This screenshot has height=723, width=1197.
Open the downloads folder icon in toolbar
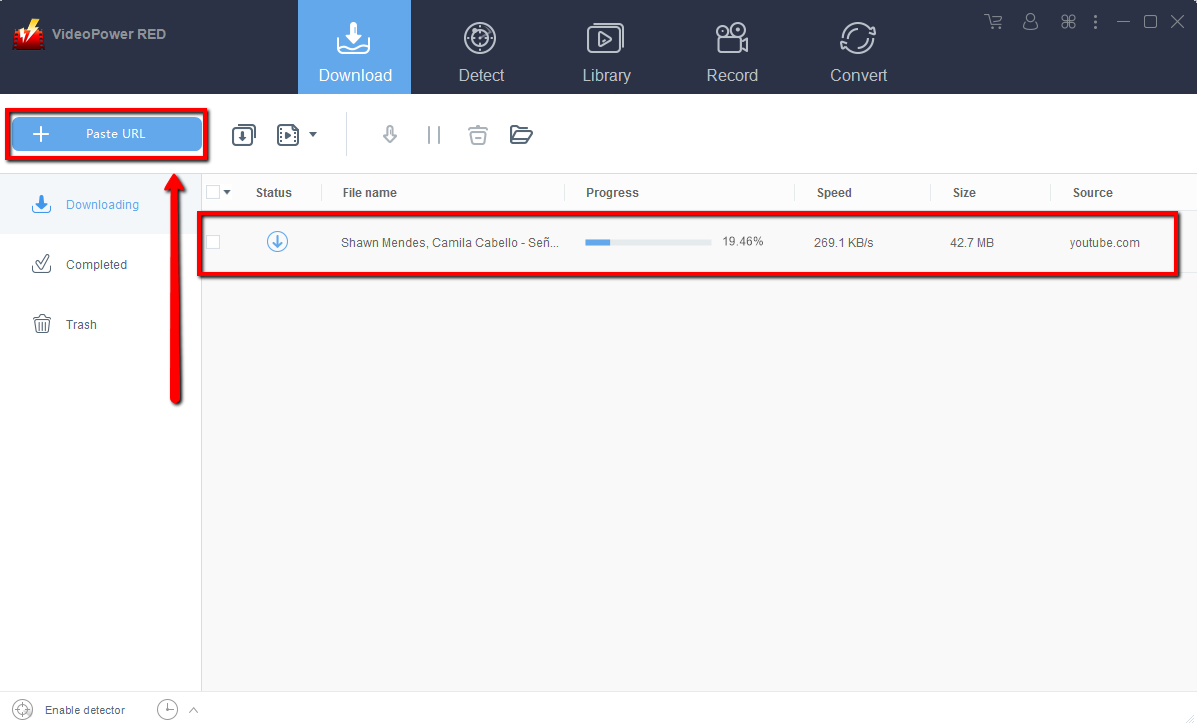click(521, 134)
